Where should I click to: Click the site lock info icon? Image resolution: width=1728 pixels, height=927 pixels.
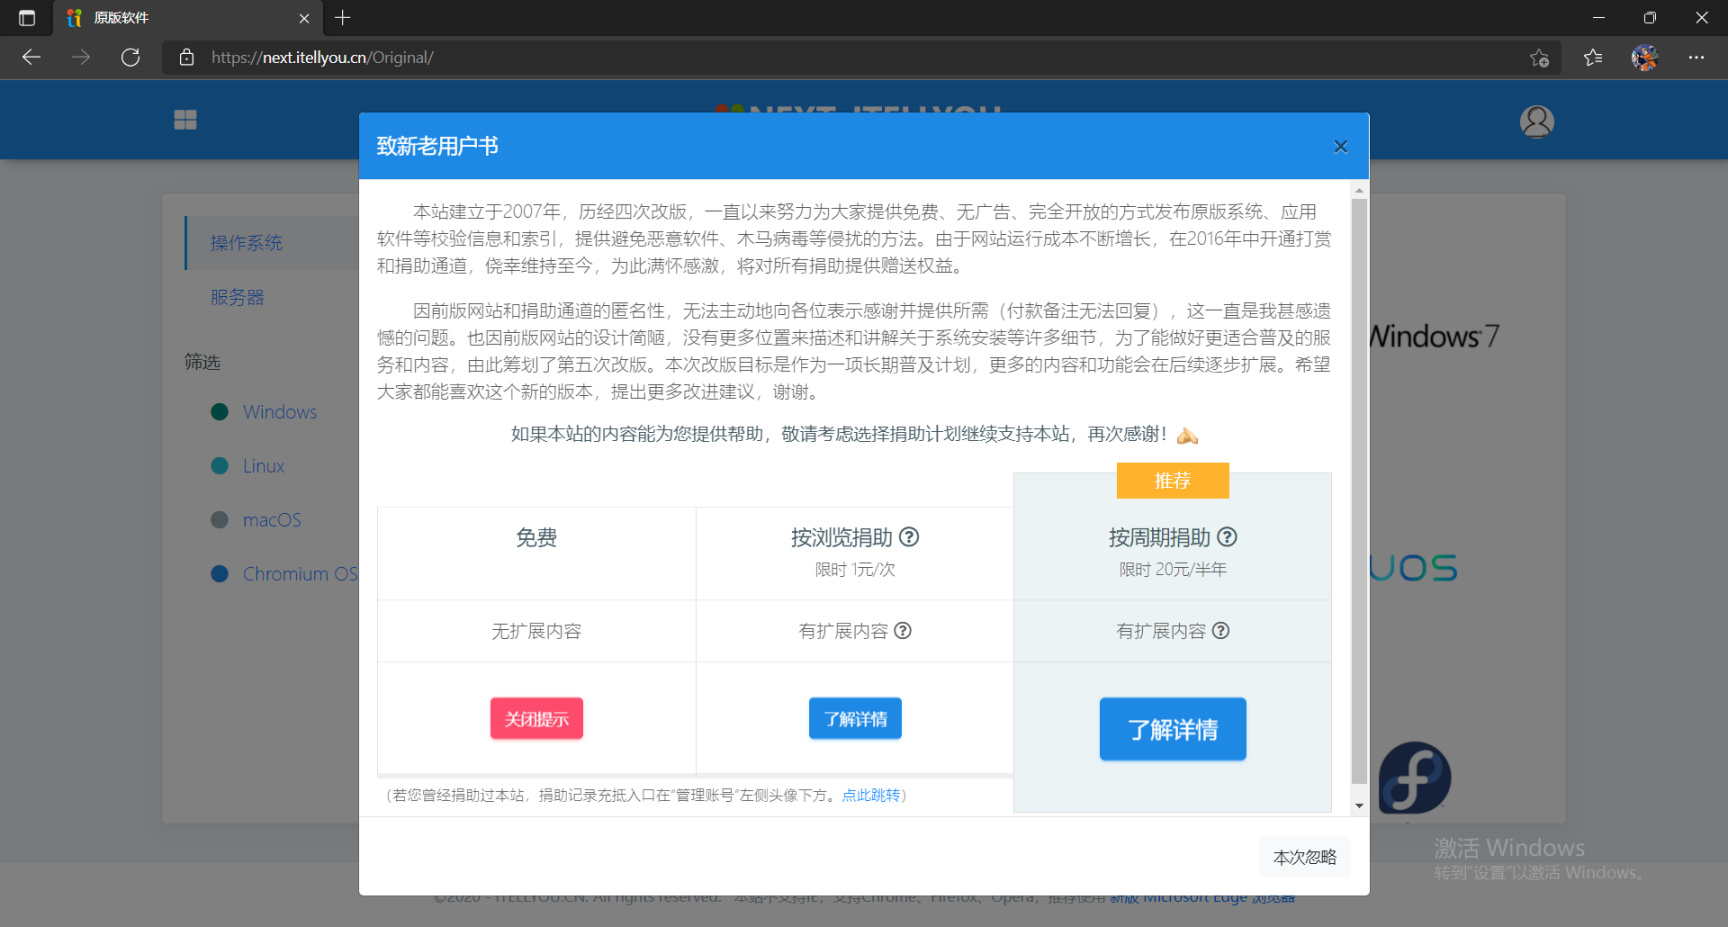(186, 57)
